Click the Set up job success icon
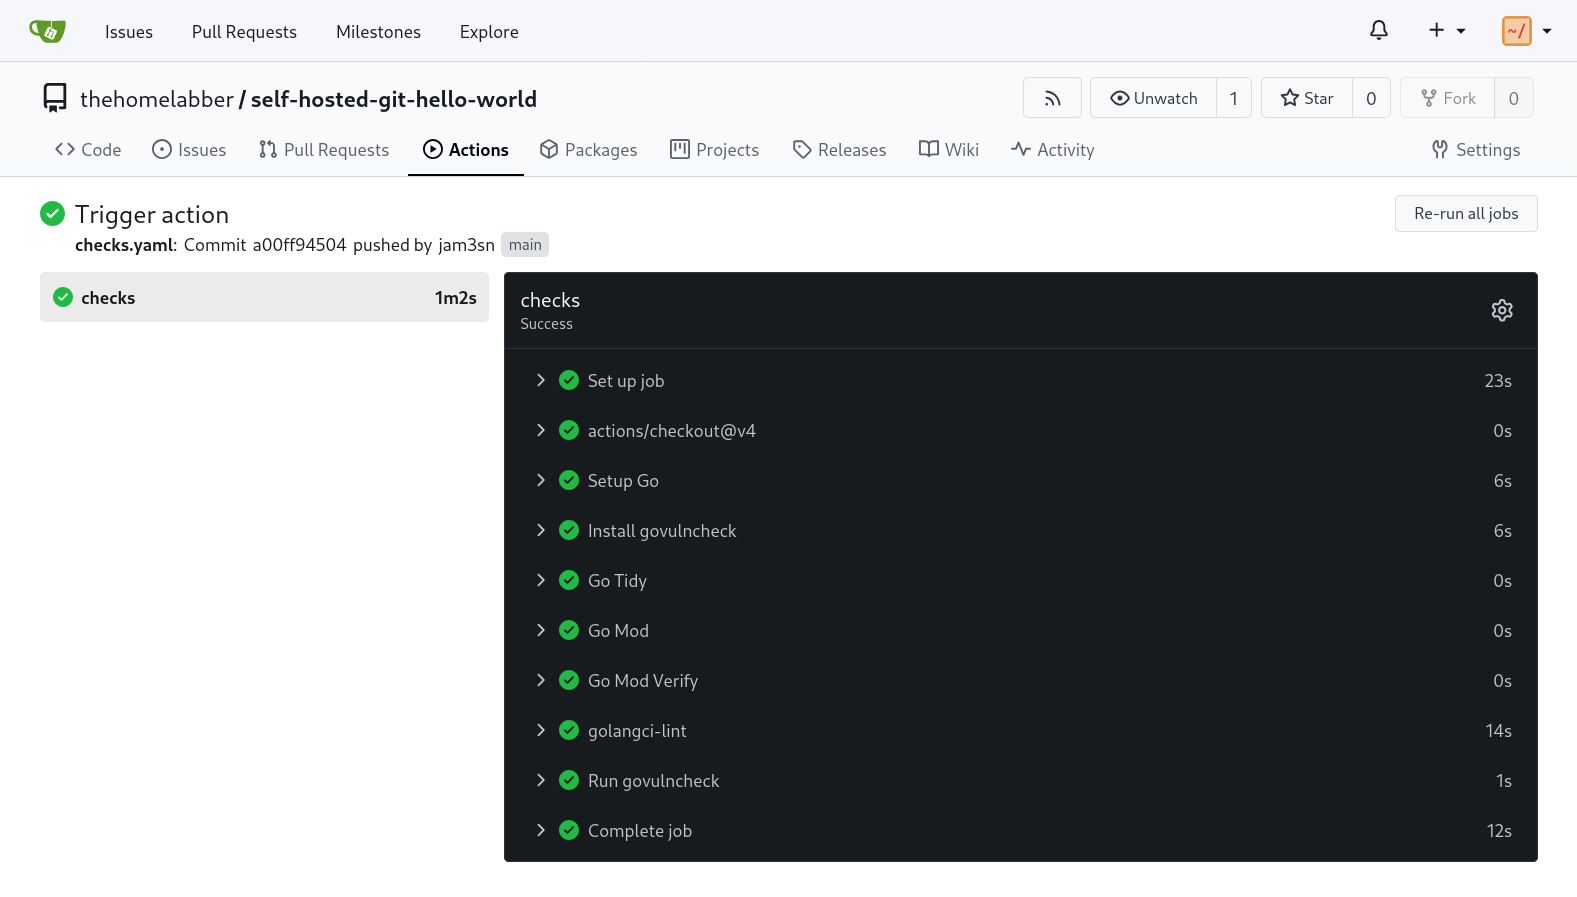Screen dimensions: 1577x897 569,380
